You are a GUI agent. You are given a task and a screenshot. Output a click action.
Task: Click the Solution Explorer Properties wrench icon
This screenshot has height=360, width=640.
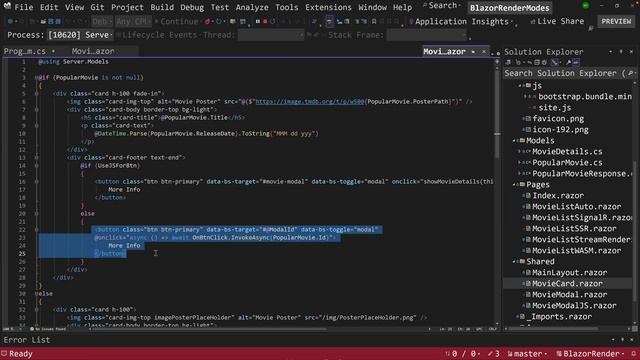[x=568, y=62]
